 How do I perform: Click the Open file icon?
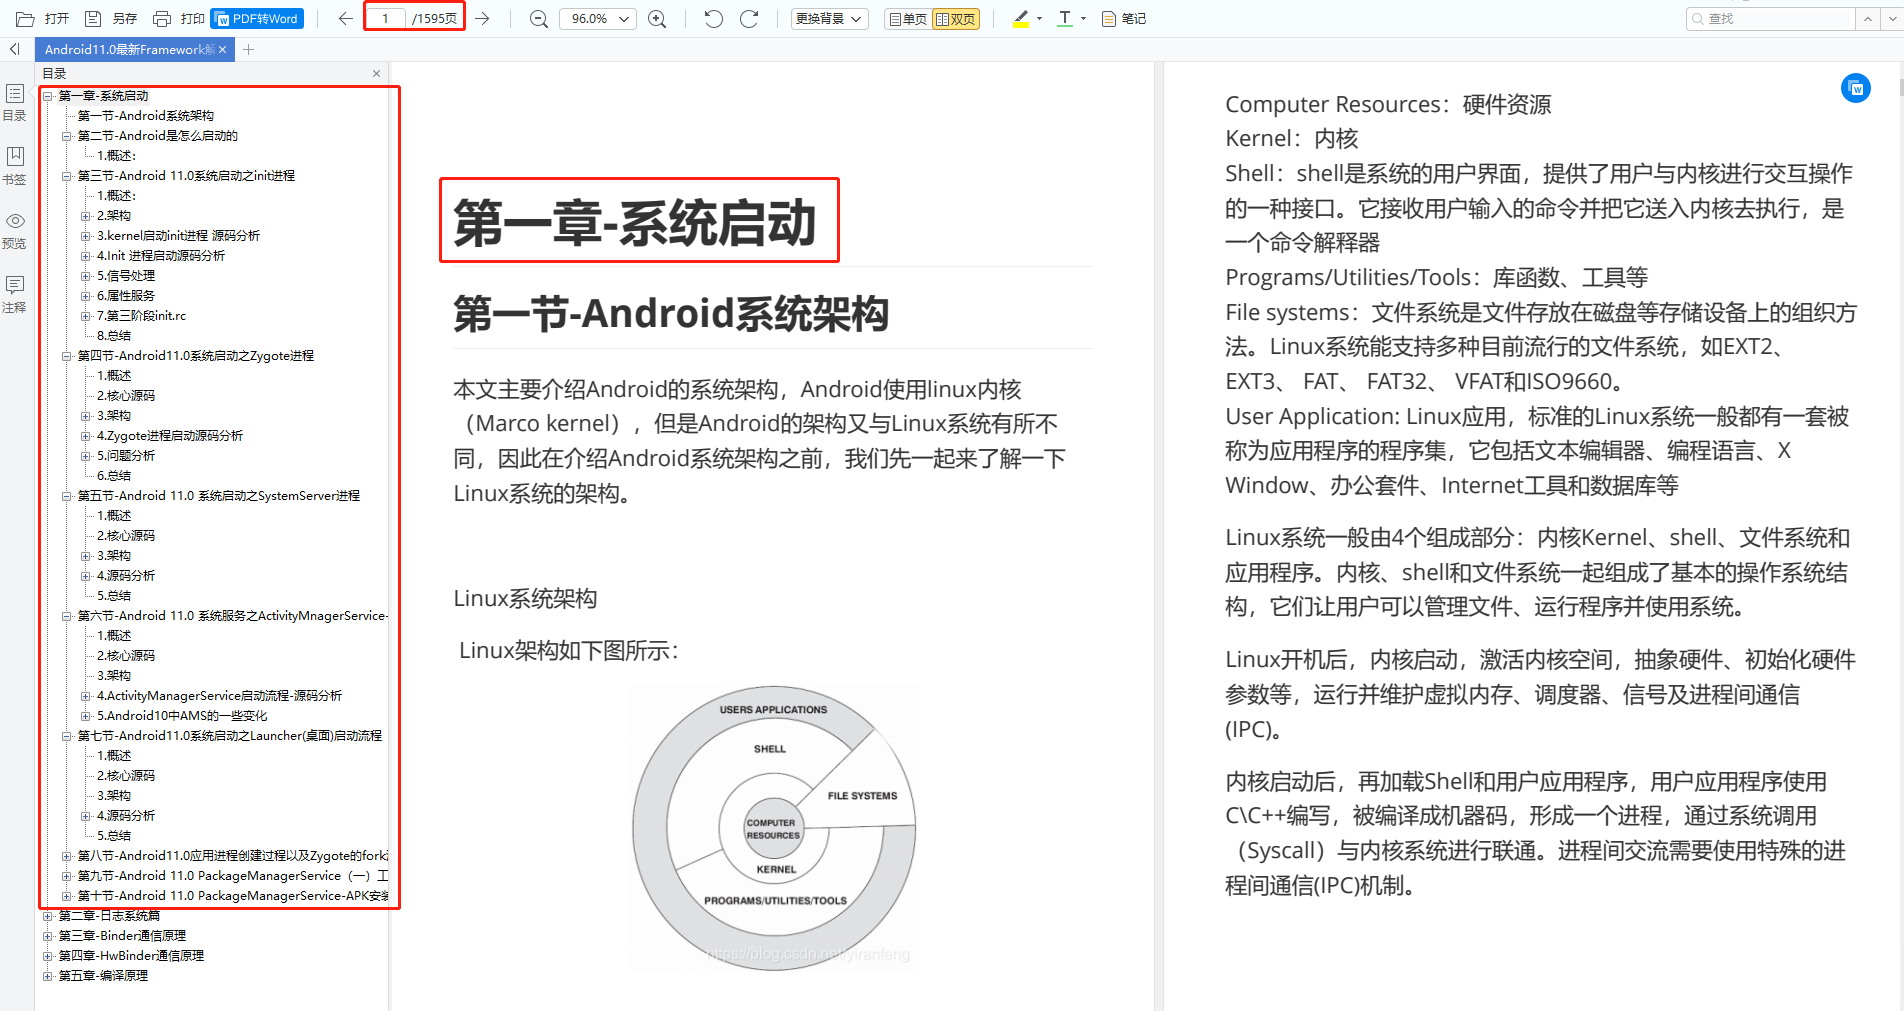pos(26,19)
